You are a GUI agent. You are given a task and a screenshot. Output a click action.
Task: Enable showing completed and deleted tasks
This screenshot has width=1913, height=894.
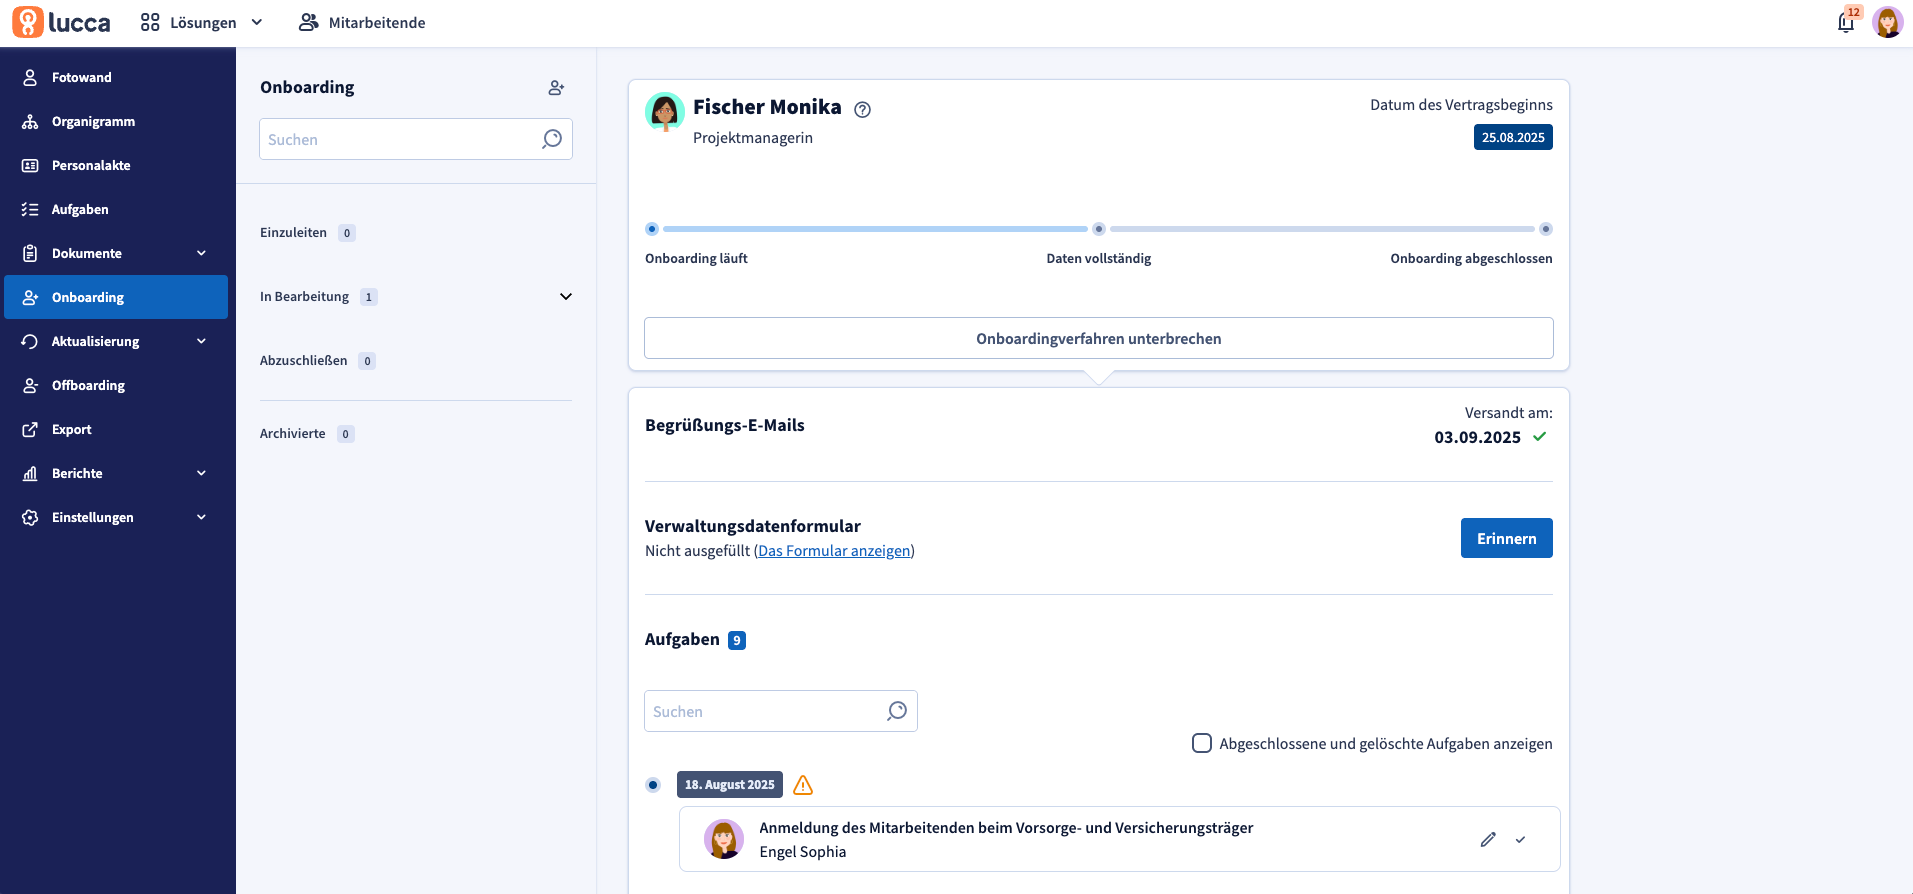tap(1202, 743)
